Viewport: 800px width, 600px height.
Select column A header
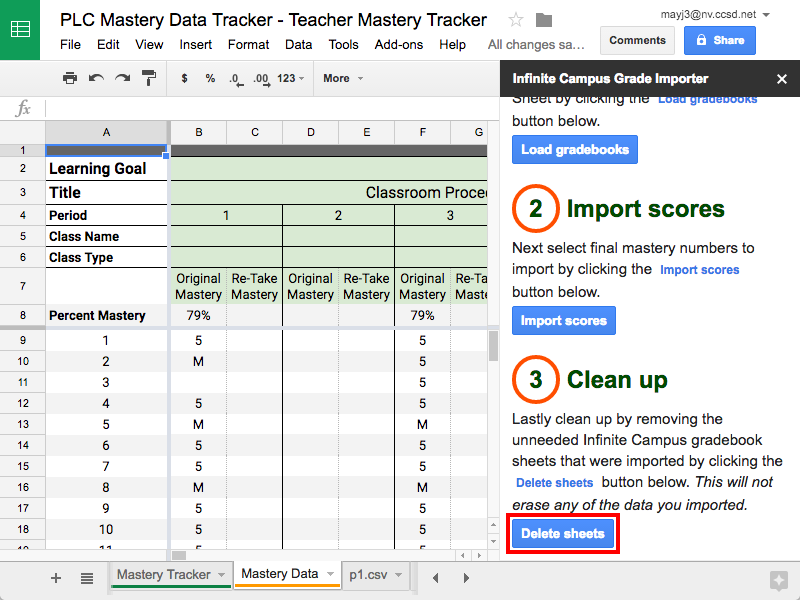coord(106,132)
